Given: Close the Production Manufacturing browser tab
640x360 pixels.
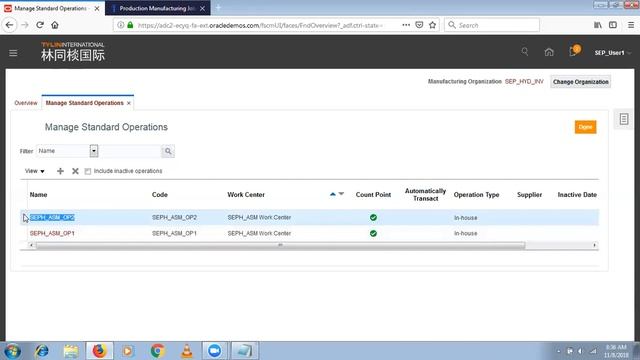Looking at the screenshot, I should [x=202, y=8].
